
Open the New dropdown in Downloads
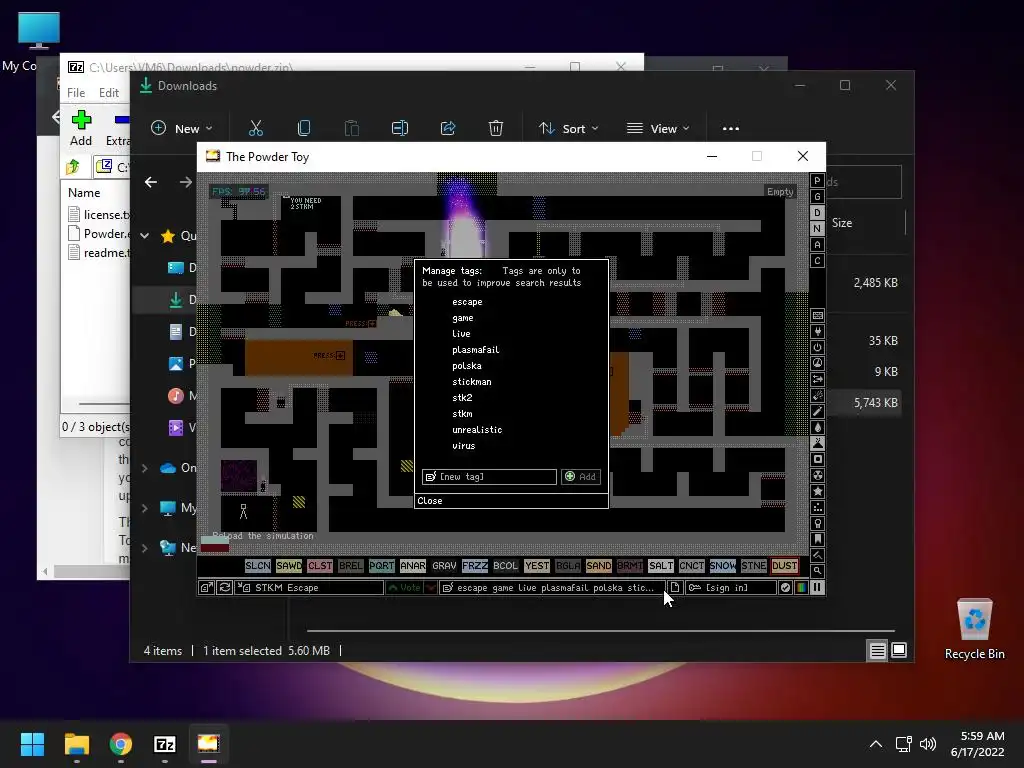(182, 129)
